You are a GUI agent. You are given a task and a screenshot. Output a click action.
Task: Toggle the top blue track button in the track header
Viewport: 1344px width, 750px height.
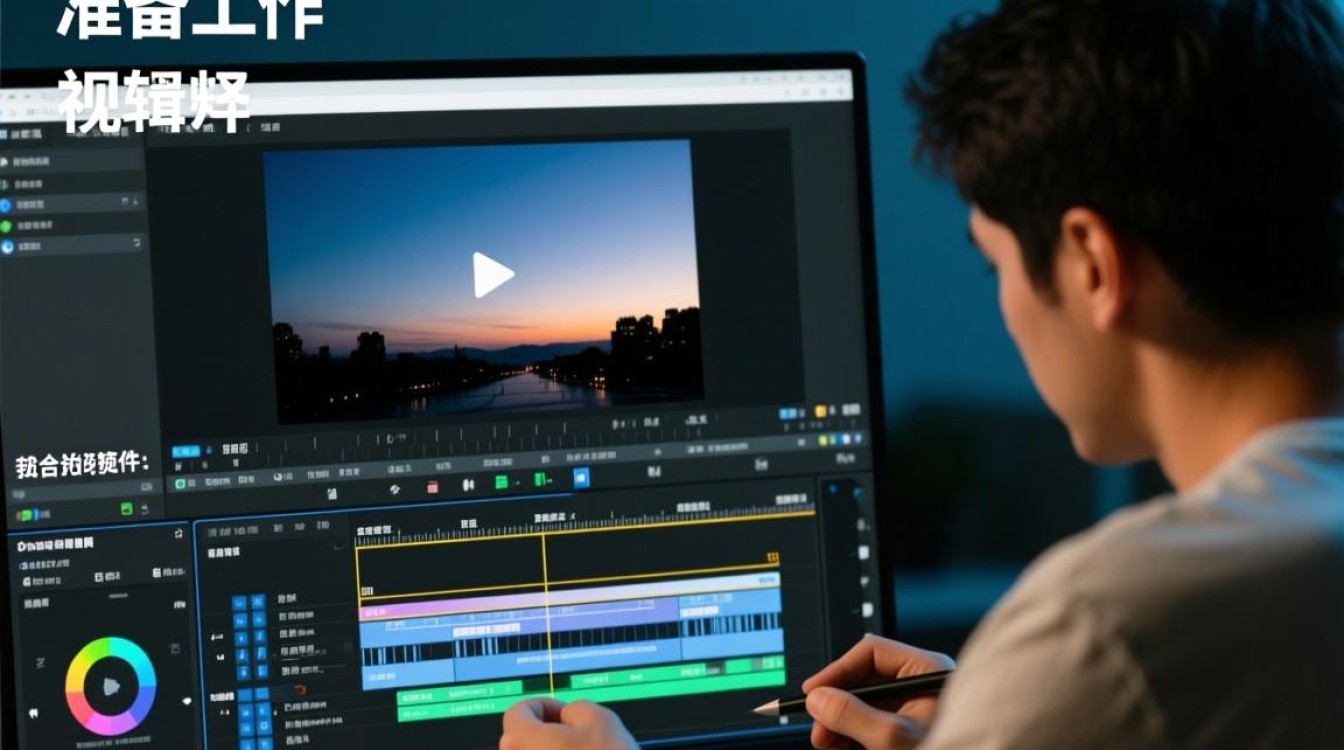click(240, 603)
